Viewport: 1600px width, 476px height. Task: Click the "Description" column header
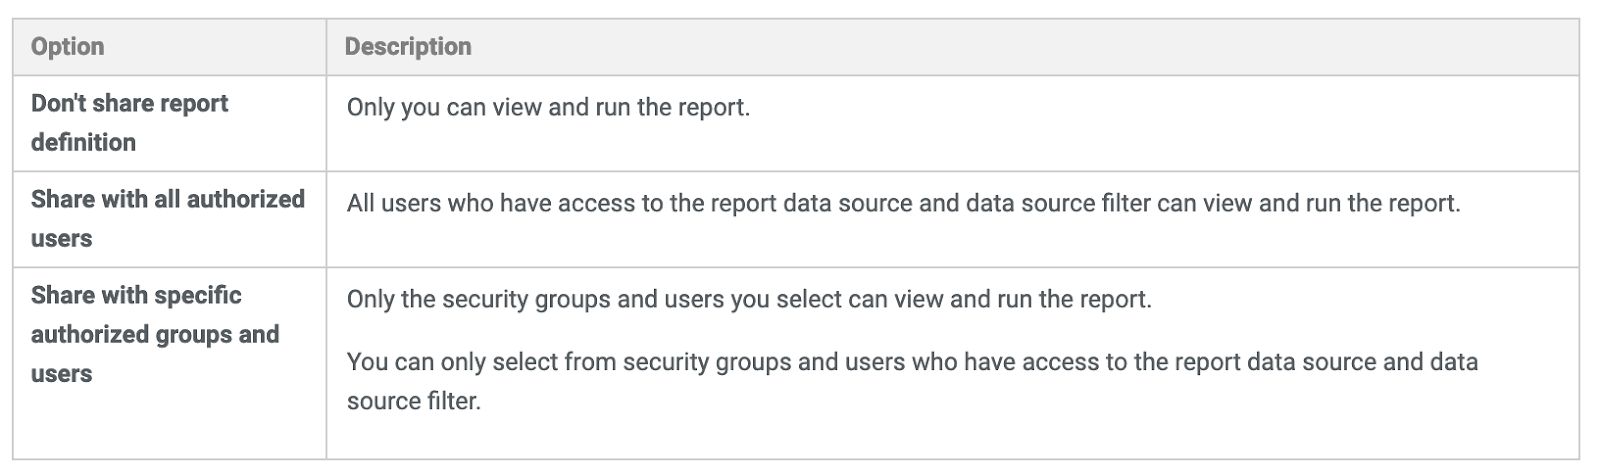[408, 47]
